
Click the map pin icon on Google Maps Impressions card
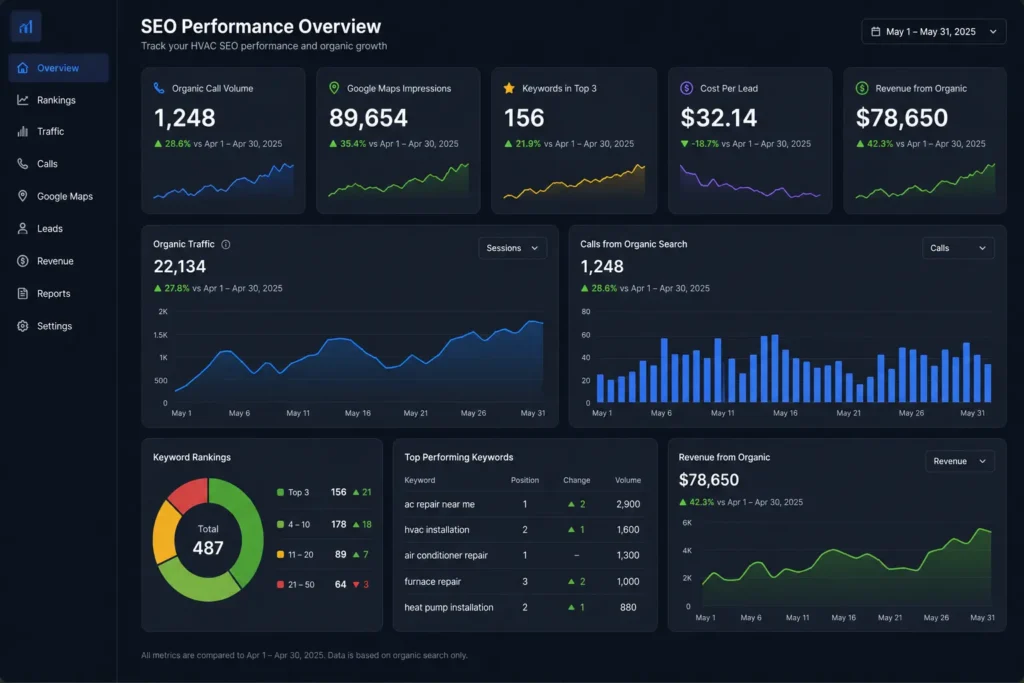[334, 88]
